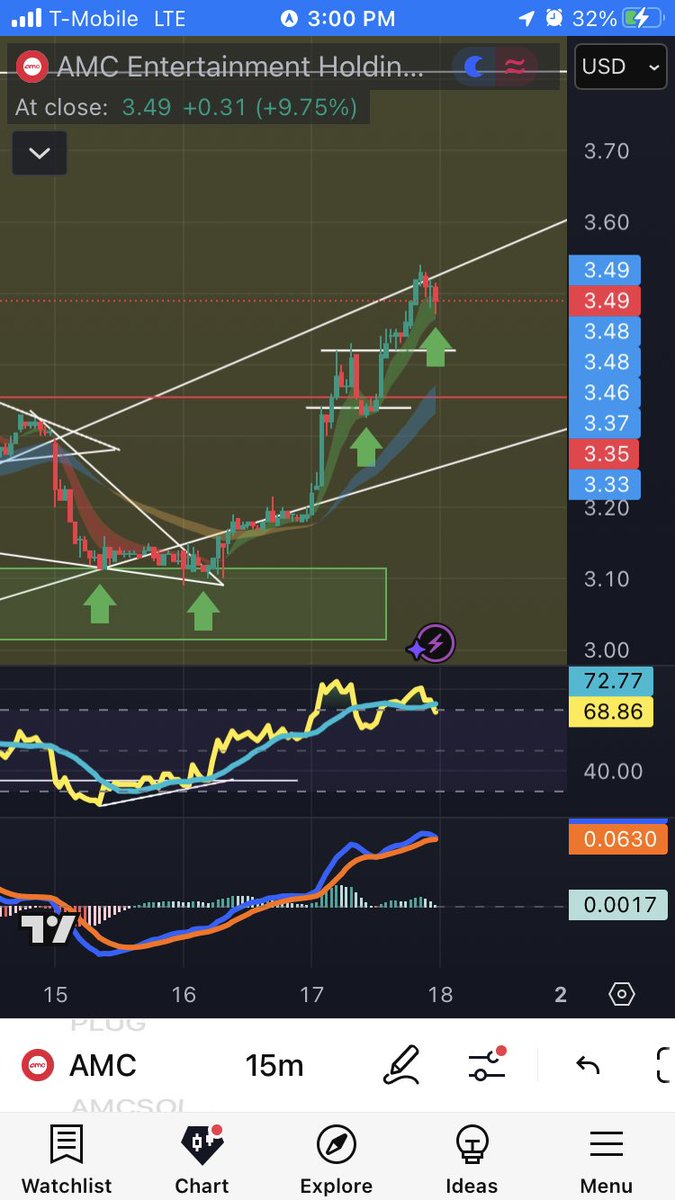
Task: Tap the red wave indicator icon
Action: click(x=516, y=67)
